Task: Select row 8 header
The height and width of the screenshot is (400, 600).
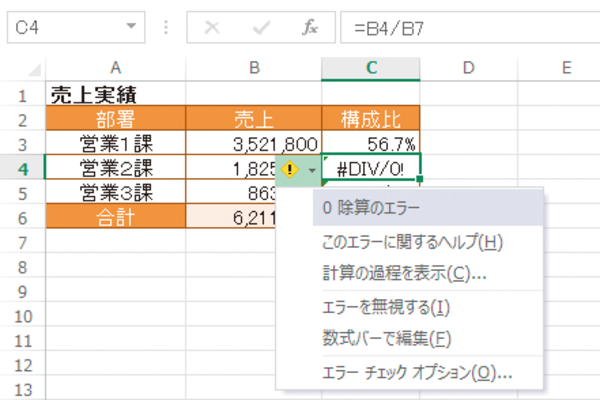Action: tap(23, 267)
